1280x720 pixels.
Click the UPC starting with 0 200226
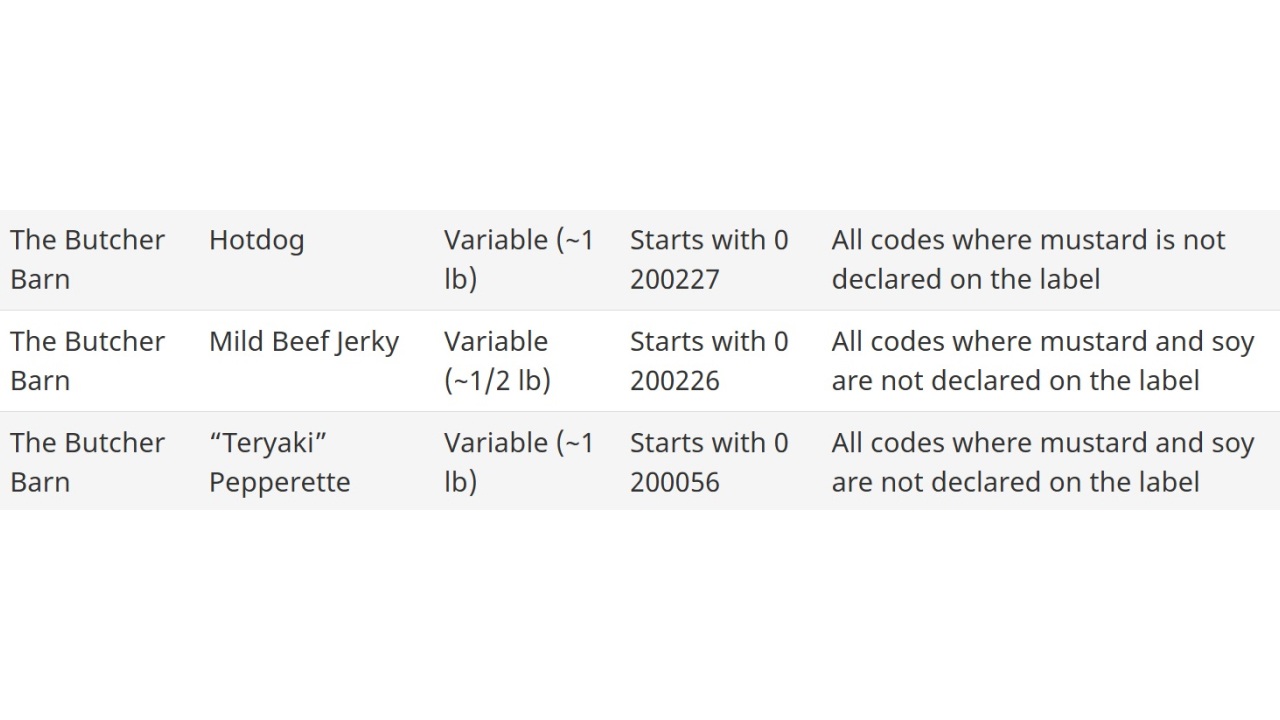[x=709, y=361]
